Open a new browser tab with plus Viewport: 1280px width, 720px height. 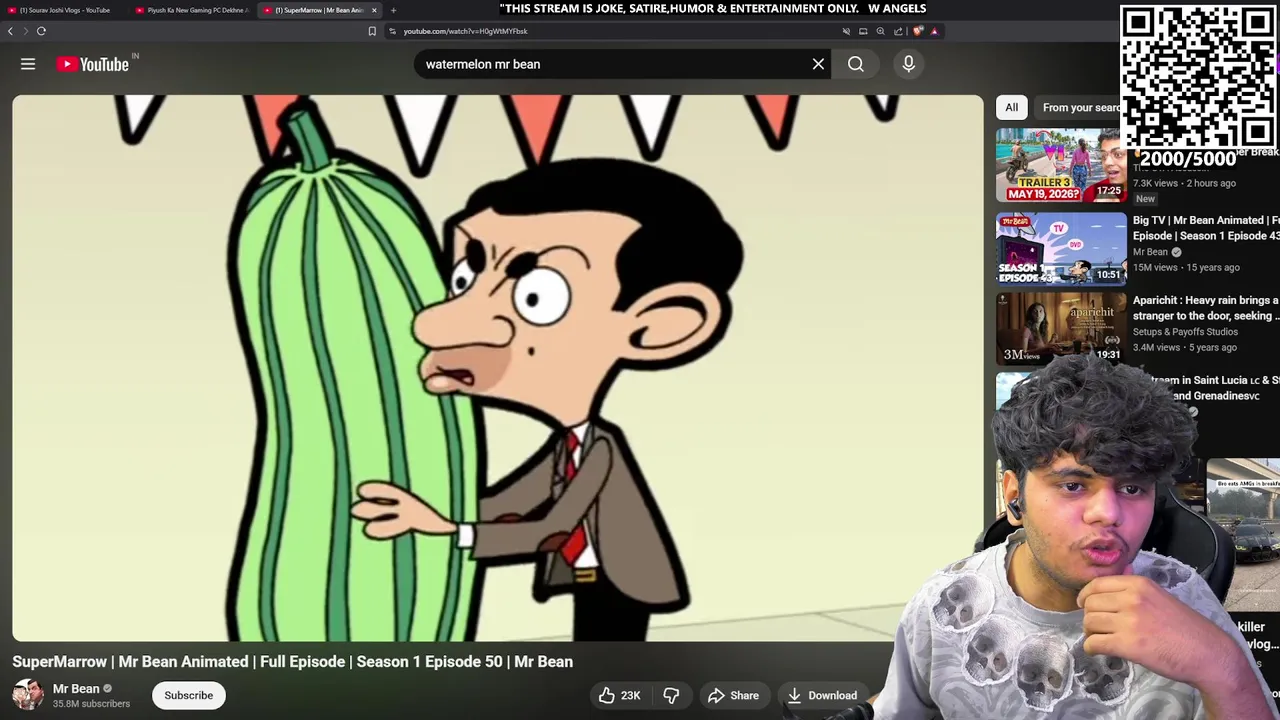tap(393, 10)
